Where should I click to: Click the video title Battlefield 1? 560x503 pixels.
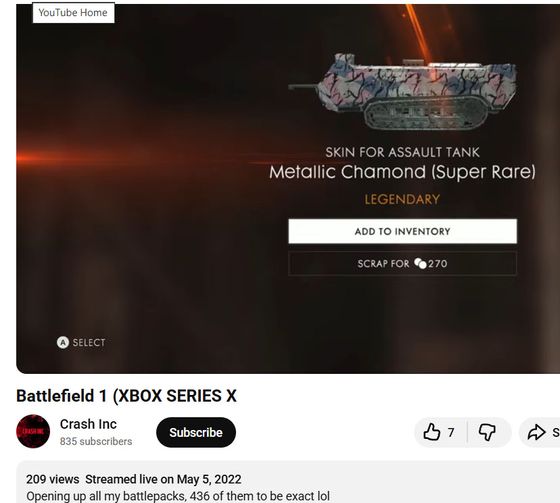(126, 396)
